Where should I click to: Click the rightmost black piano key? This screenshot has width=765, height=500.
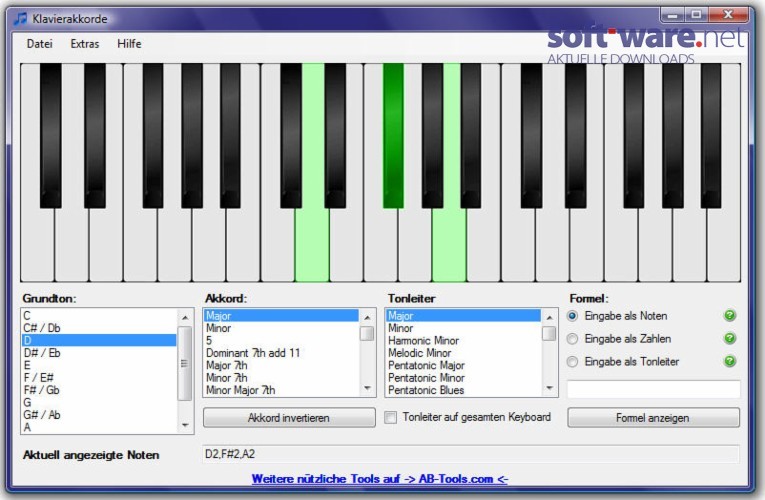click(x=711, y=136)
